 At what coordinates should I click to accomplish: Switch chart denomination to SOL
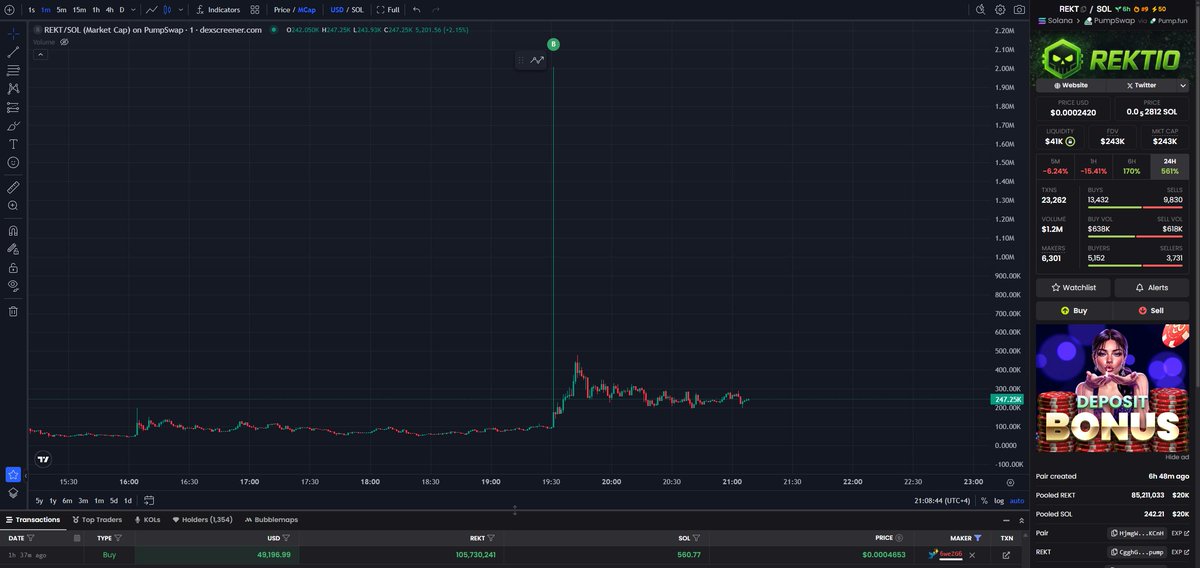[357, 9]
